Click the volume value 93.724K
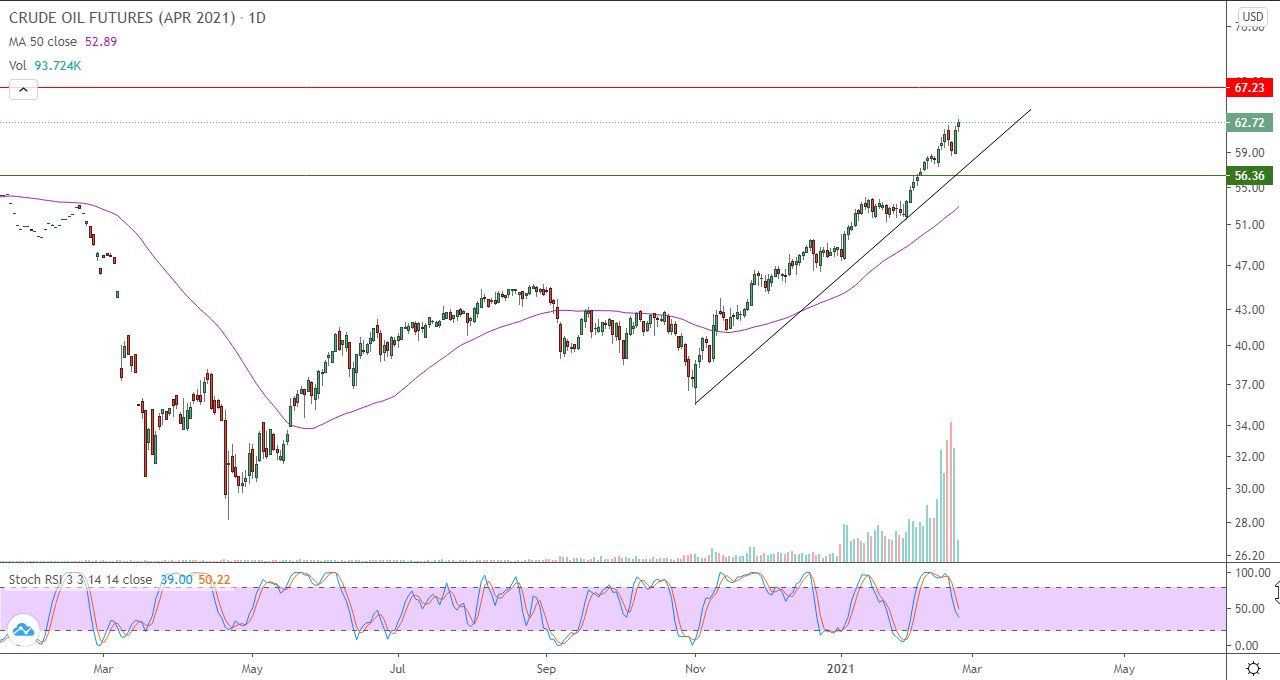The image size is (1280, 680). [x=58, y=66]
